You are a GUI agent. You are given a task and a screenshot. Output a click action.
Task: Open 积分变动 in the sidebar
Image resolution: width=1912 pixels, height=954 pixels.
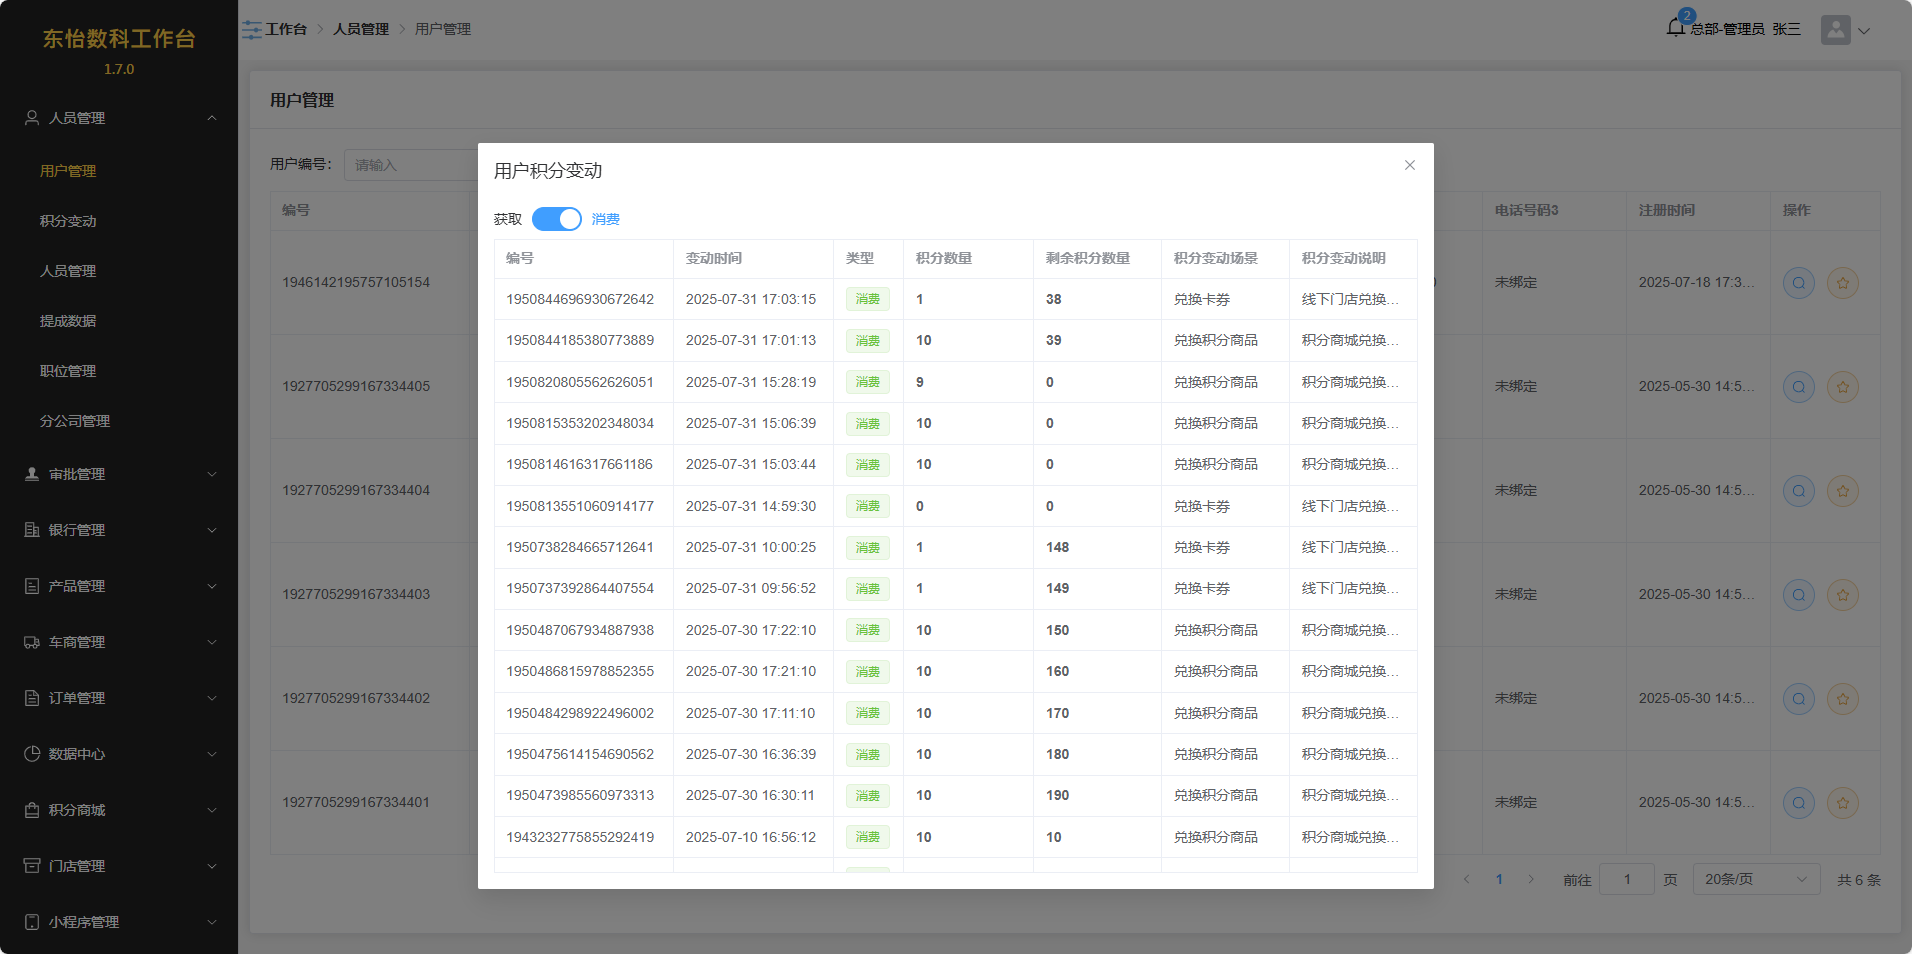[68, 221]
